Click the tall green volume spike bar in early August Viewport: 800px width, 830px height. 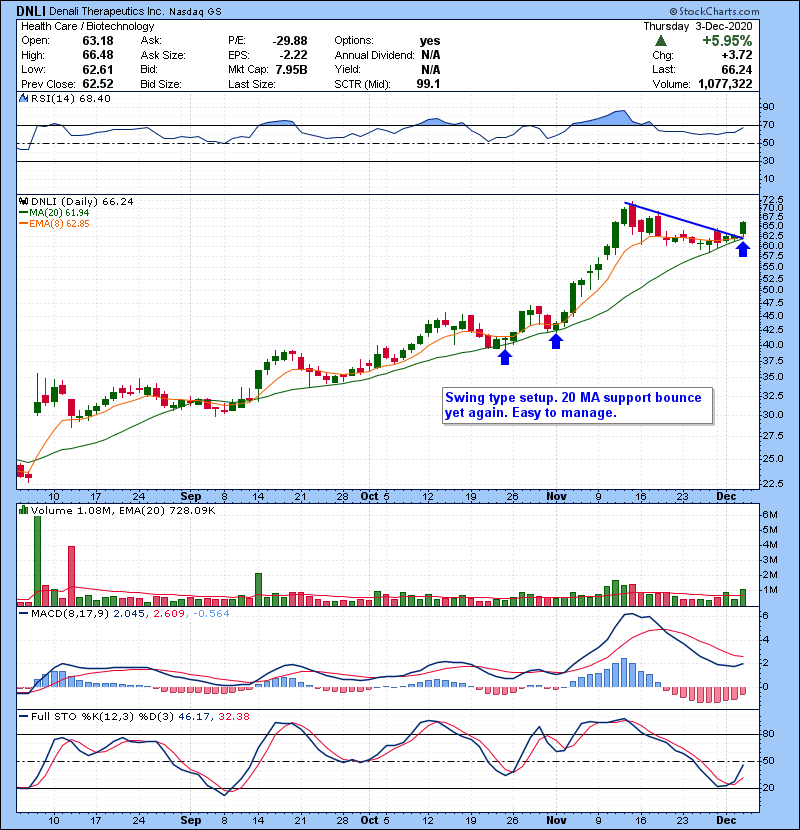click(x=37, y=561)
